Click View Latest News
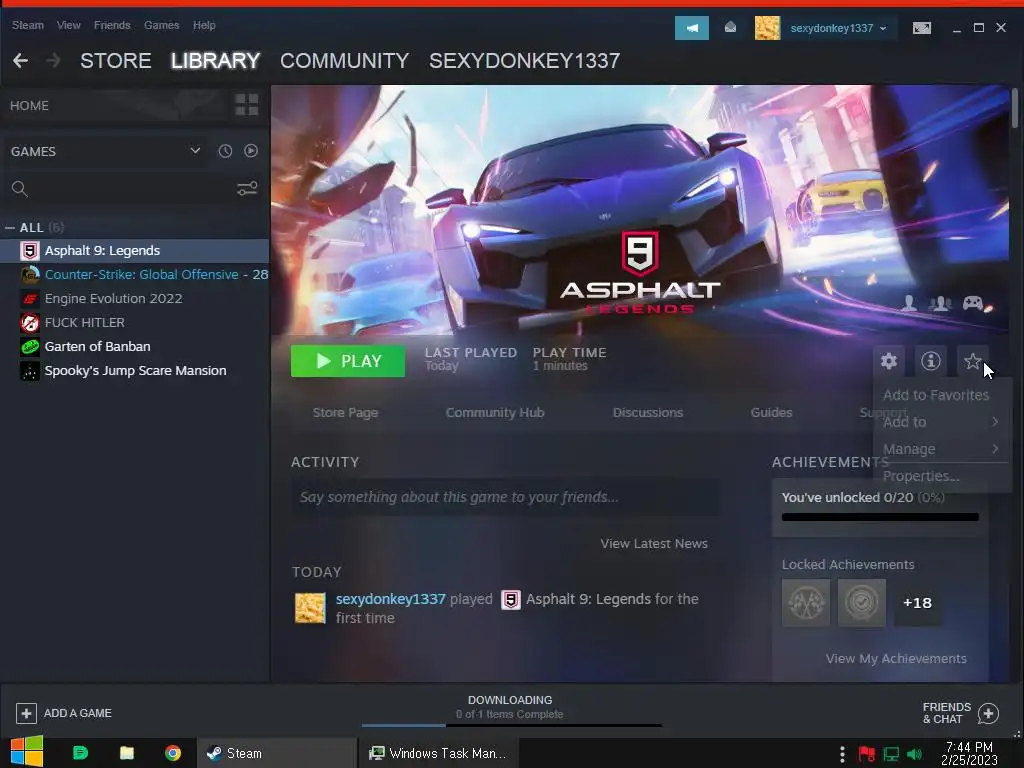Screen dimensions: 1024x768 pos(654,543)
